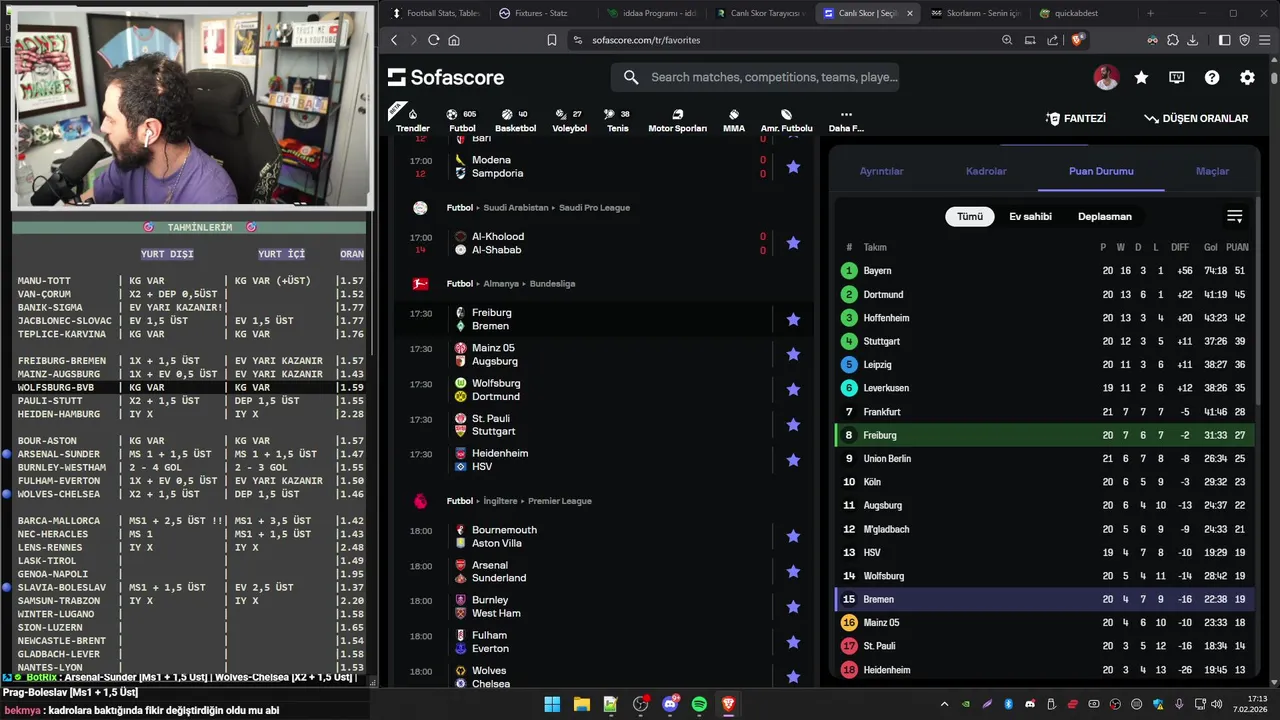This screenshot has height=720, width=1280.
Task: Open Brave browser taskbar icon
Action: tap(729, 704)
